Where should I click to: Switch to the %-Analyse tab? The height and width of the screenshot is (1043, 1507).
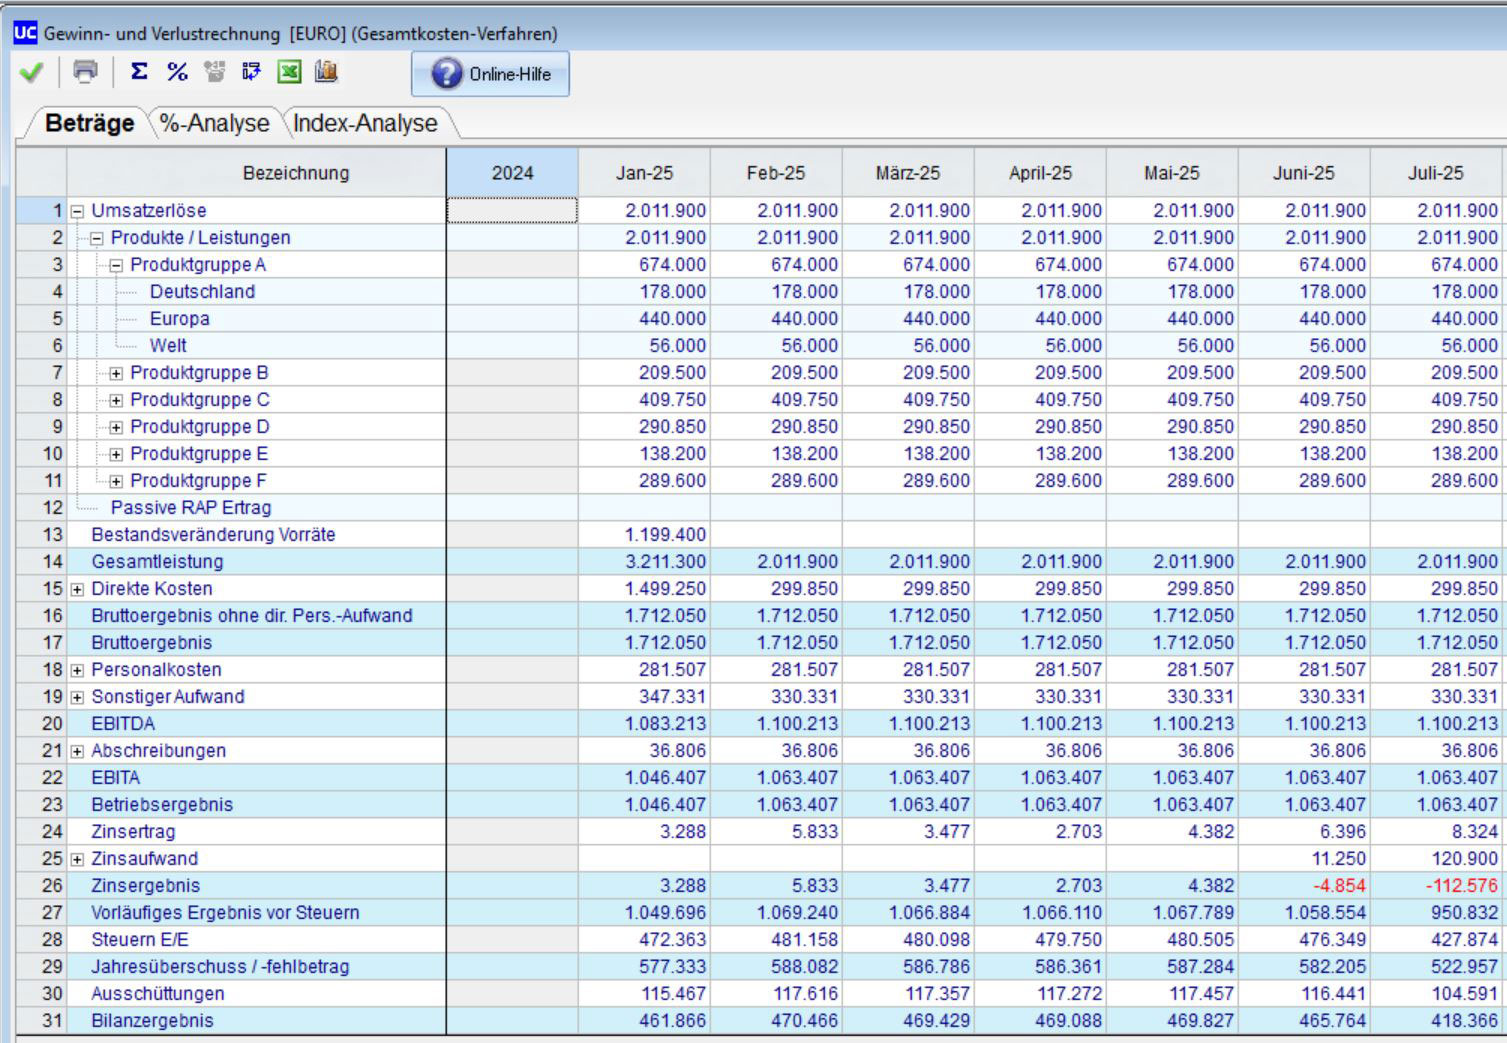click(214, 123)
